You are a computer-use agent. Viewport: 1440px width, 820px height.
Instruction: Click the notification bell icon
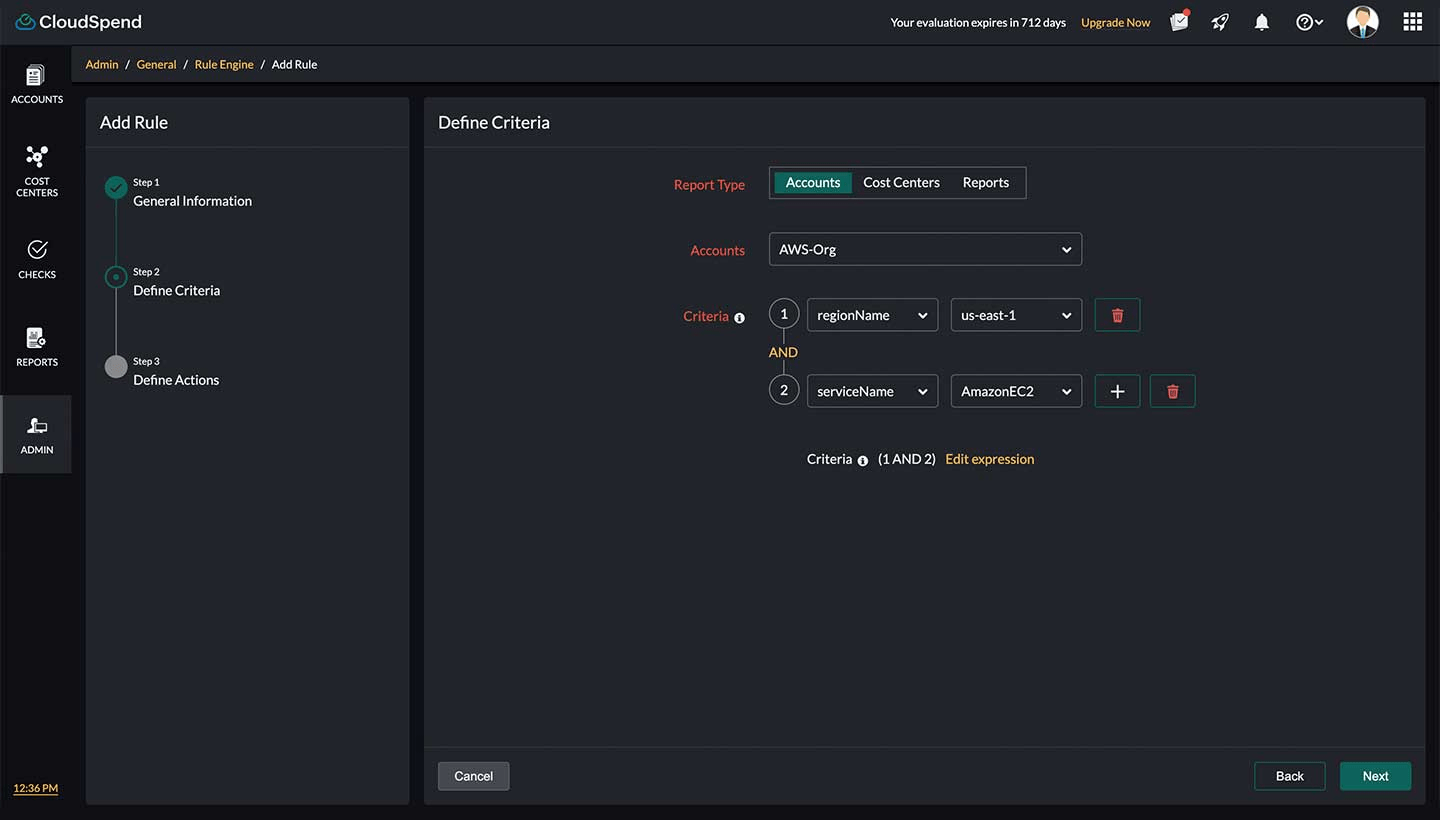click(x=1261, y=21)
